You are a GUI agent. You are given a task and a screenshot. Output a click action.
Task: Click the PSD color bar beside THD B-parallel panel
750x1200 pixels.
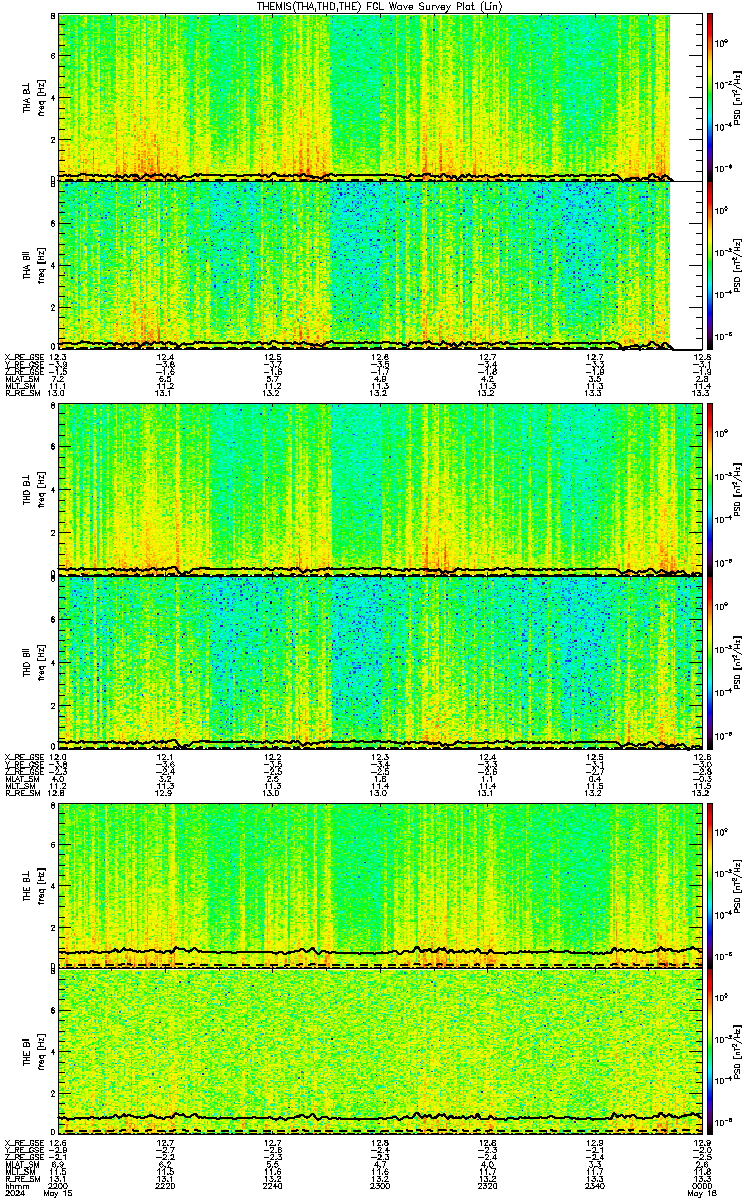pos(709,662)
